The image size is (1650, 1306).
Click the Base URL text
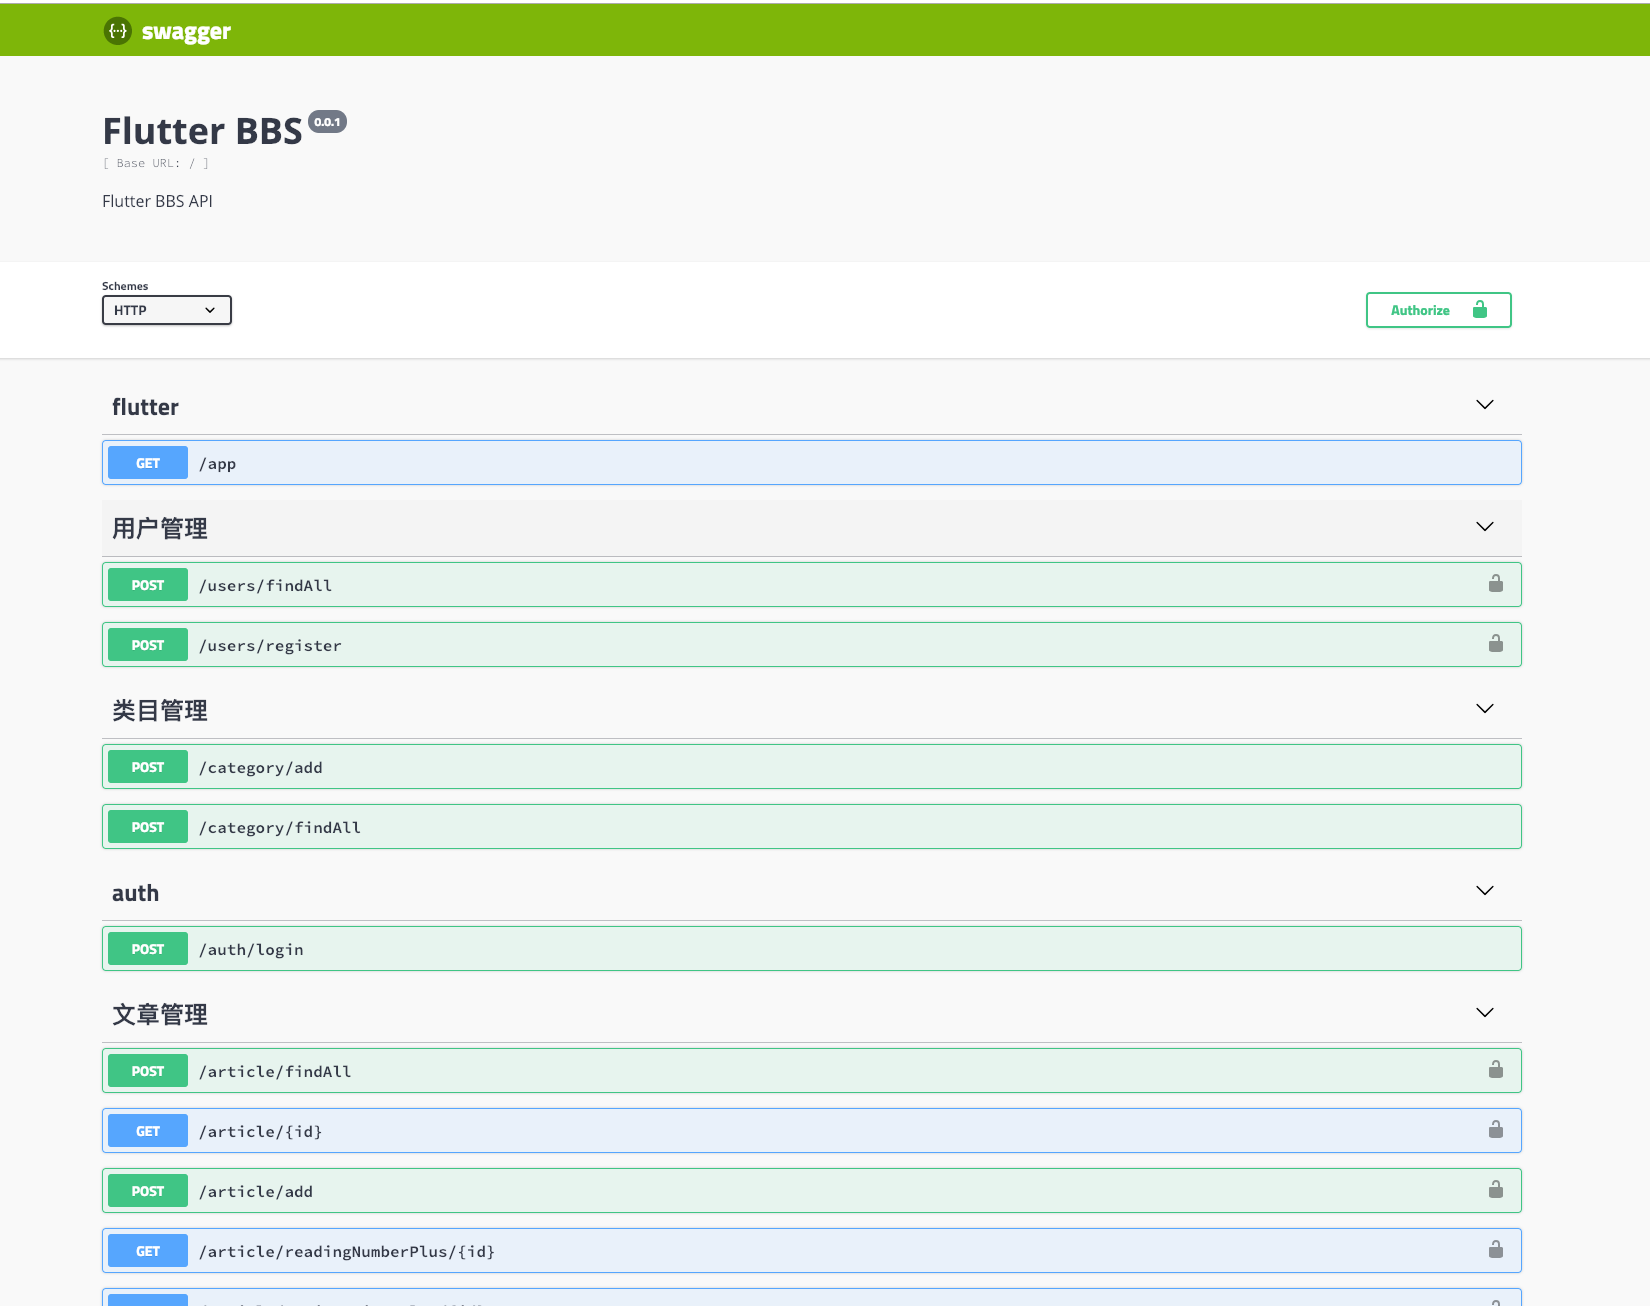pyautogui.click(x=156, y=163)
